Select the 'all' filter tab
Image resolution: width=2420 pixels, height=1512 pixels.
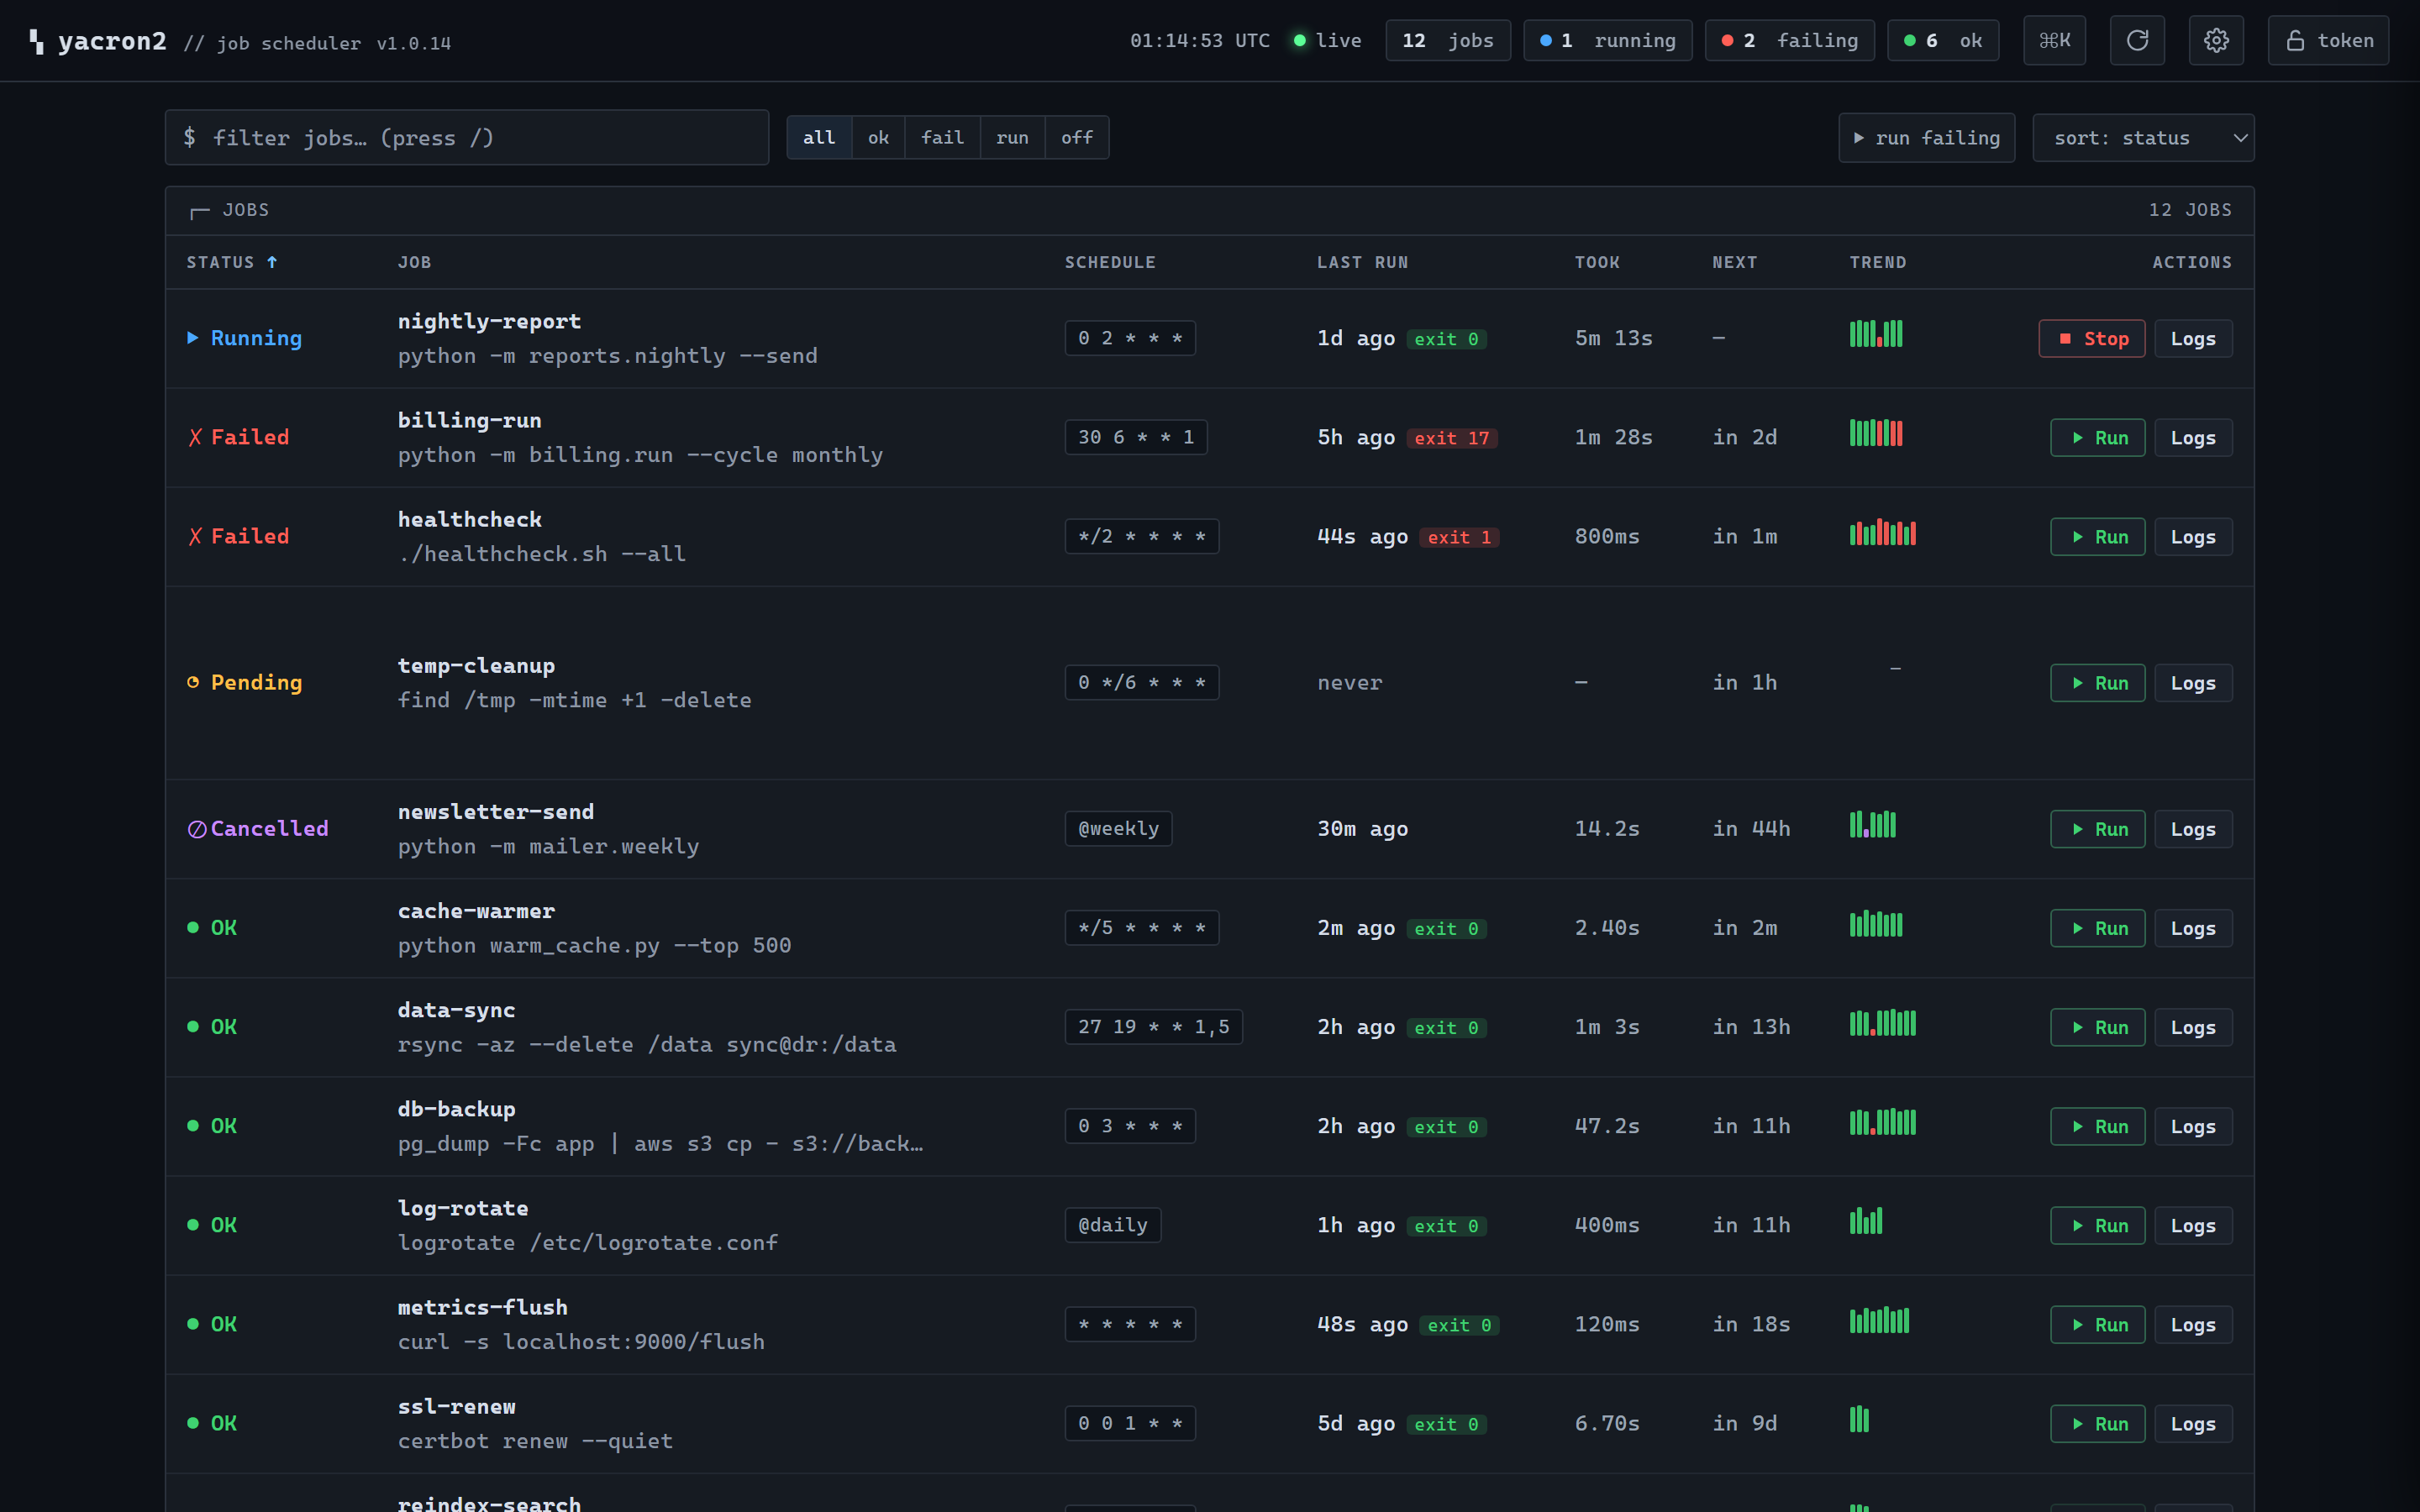819,138
